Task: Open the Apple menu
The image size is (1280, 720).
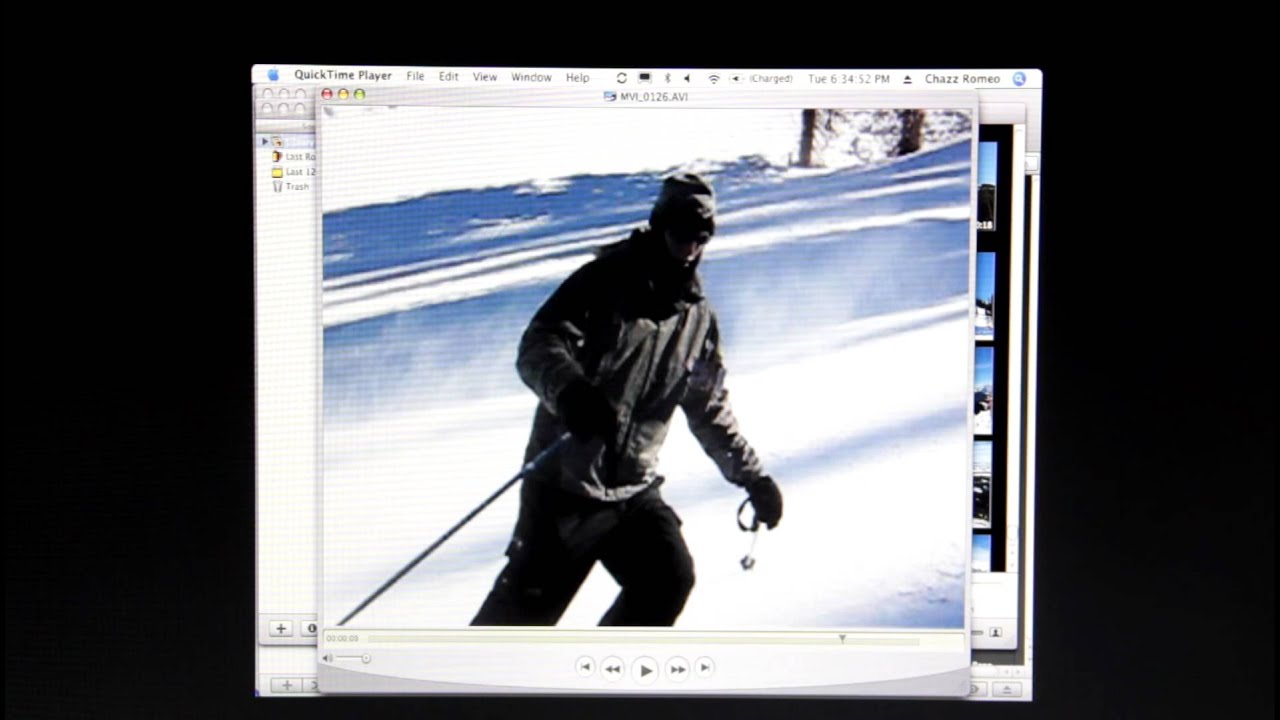Action: (272, 76)
